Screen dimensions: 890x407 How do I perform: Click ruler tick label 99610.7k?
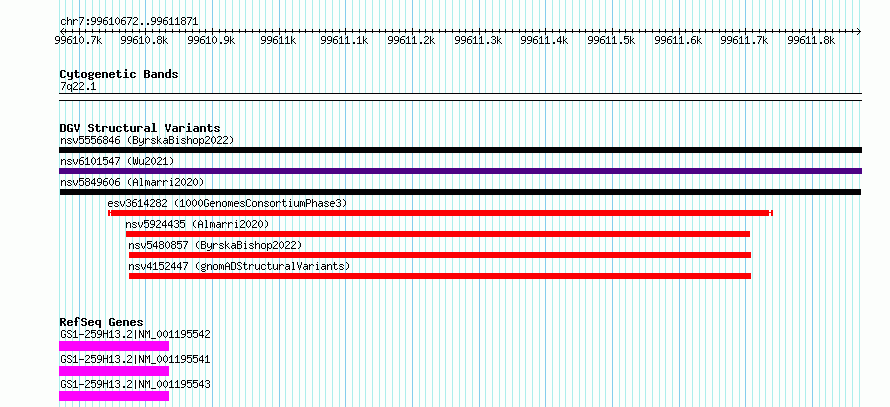click(x=79, y=40)
